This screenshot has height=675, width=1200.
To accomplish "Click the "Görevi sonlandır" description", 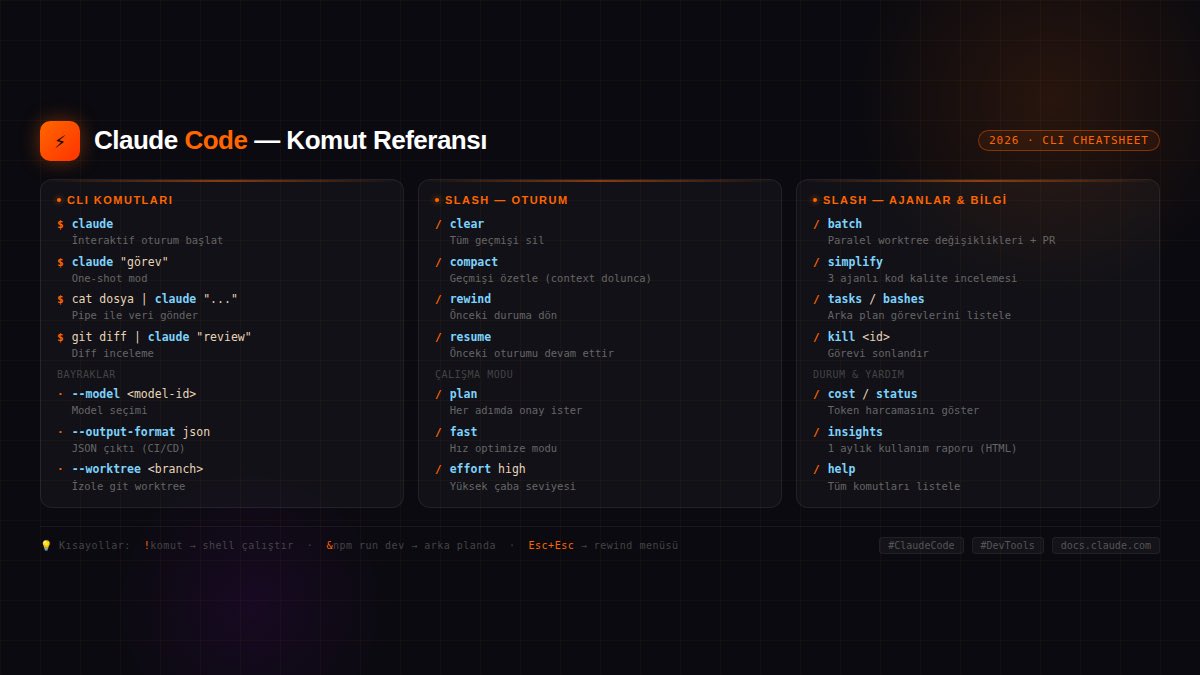I will coord(878,354).
